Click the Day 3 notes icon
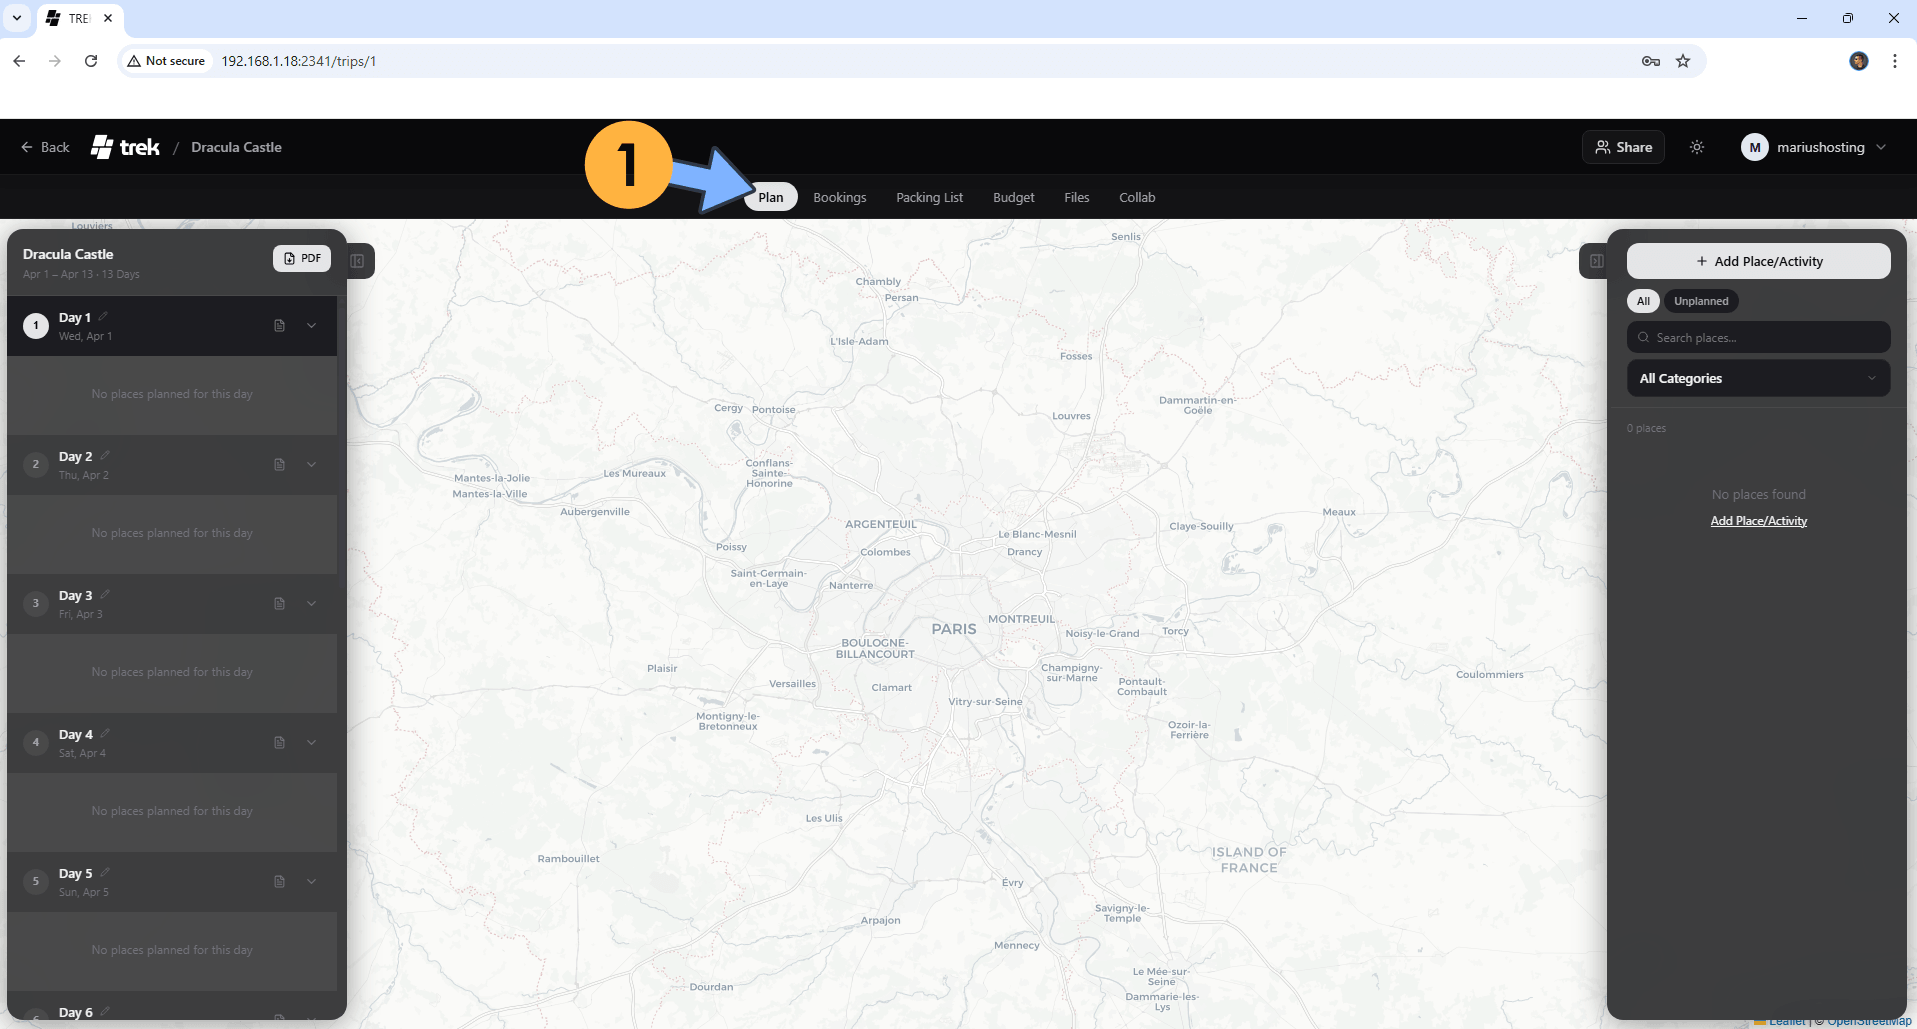This screenshot has height=1029, width=1917. tap(280, 604)
